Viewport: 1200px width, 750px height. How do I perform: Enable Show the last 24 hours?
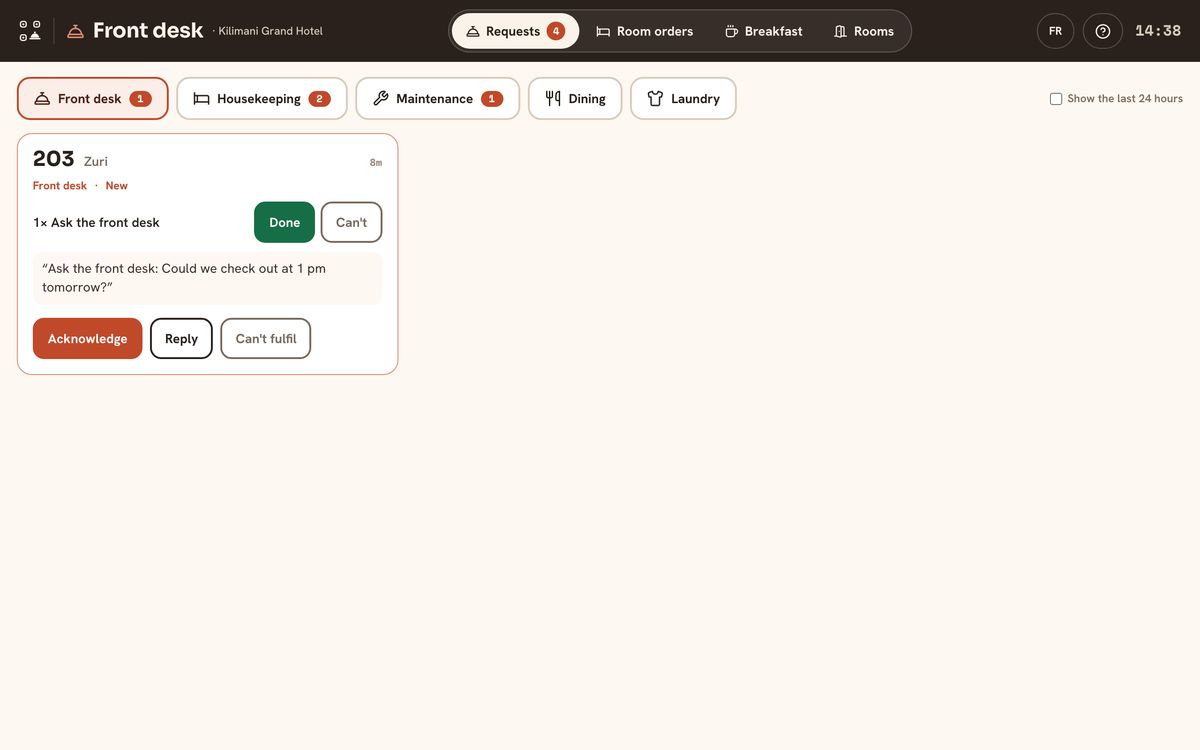(1056, 99)
